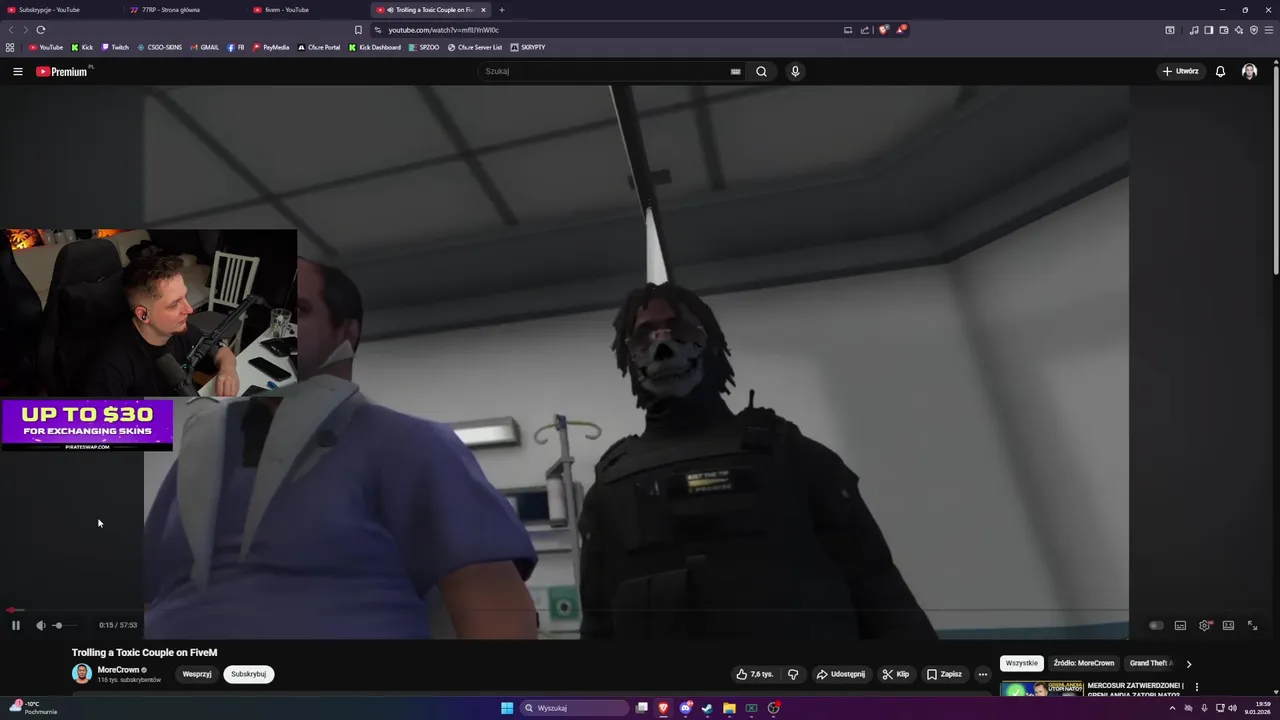Open Brave Wallet icon in toolbar
This screenshot has width=1280, height=720.
tap(1224, 30)
